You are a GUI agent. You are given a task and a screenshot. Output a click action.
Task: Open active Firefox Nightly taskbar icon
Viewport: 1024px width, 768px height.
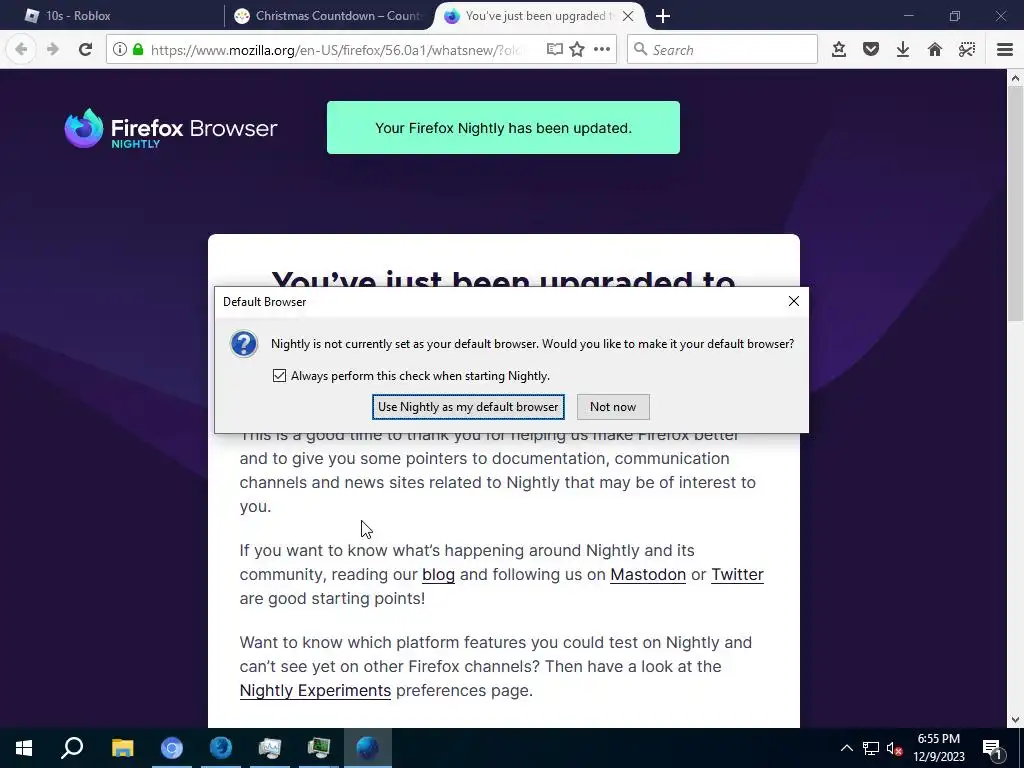pyautogui.click(x=368, y=748)
